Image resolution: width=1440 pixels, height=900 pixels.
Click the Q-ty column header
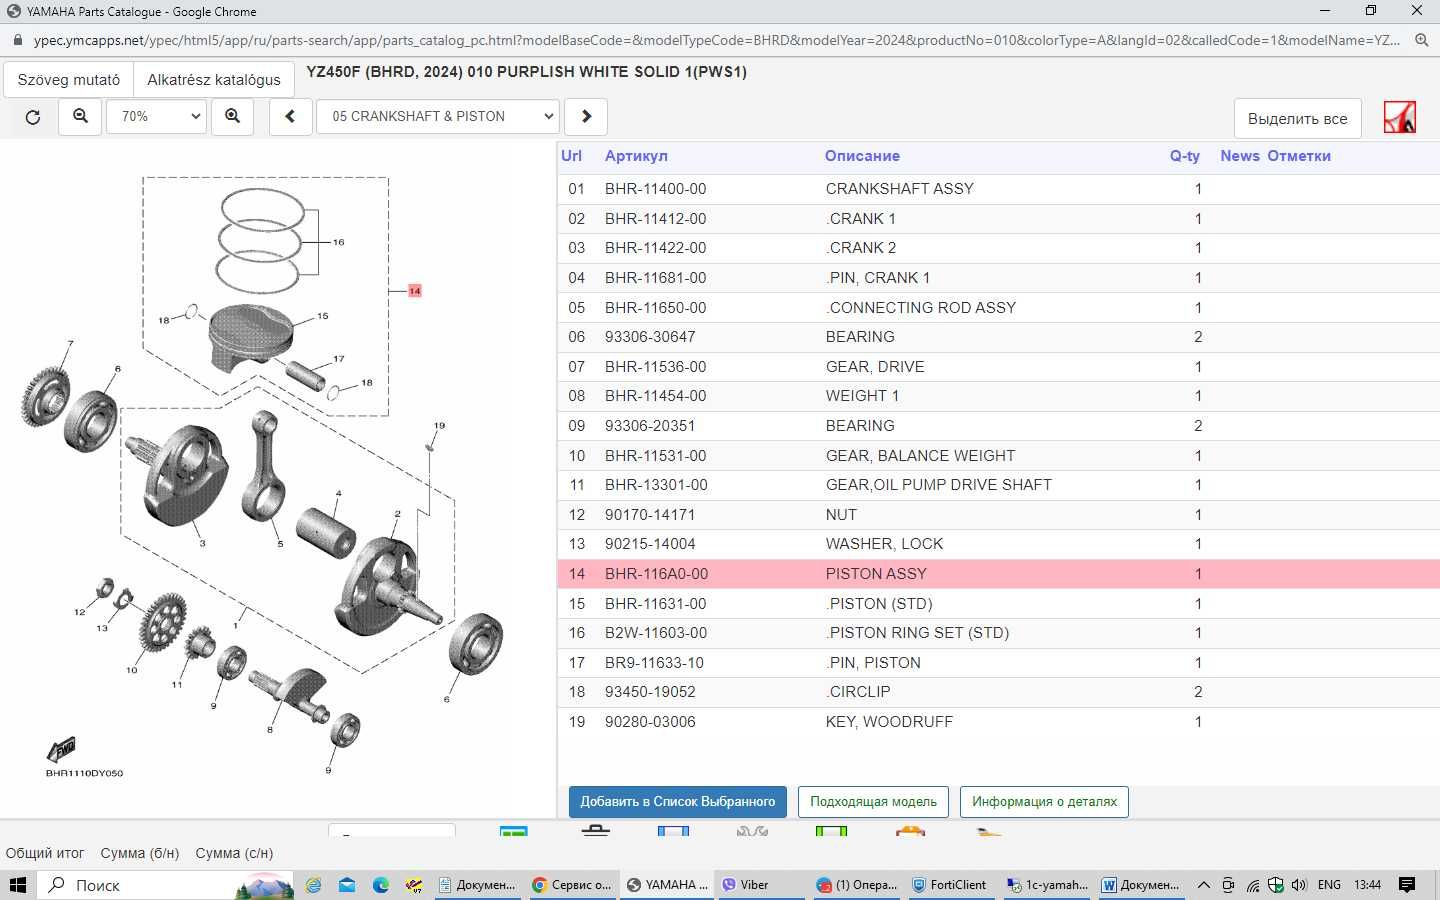click(x=1185, y=156)
